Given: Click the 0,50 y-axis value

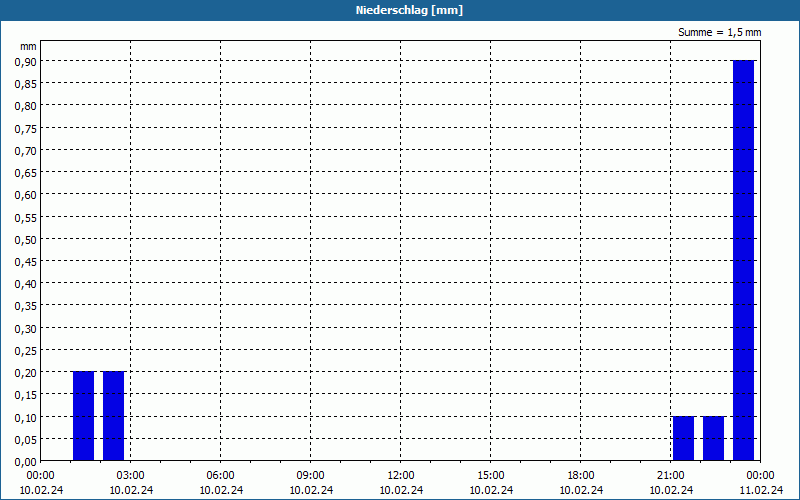Looking at the screenshot, I should [x=26, y=239].
